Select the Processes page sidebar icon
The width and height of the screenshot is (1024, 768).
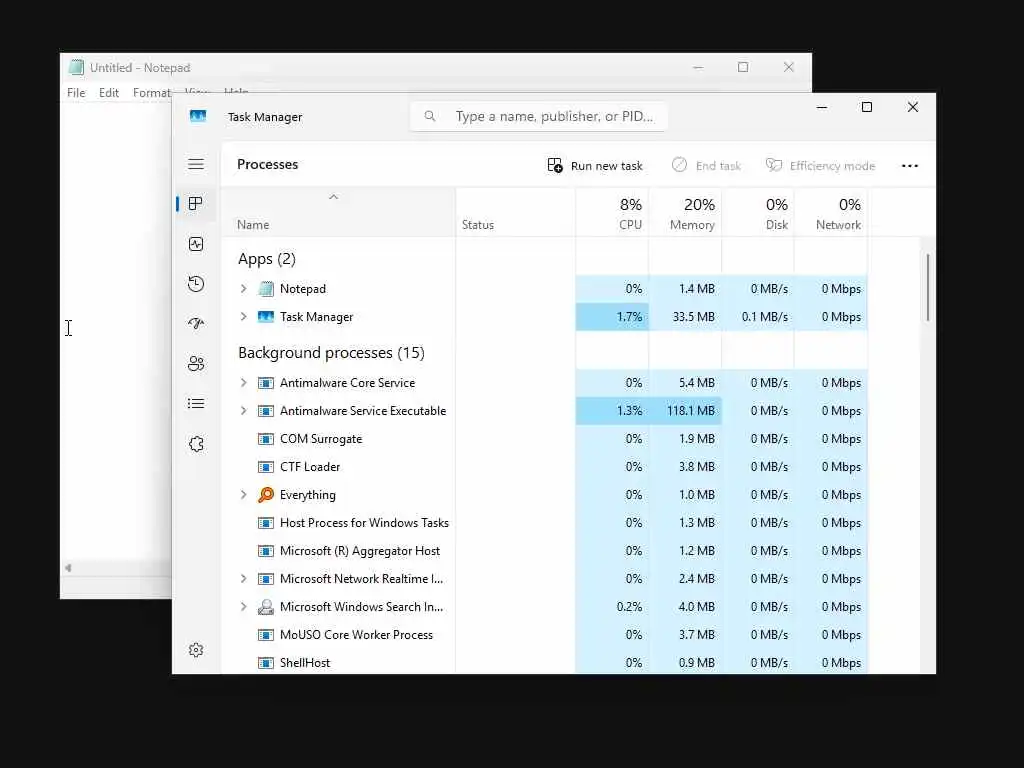pyautogui.click(x=196, y=204)
